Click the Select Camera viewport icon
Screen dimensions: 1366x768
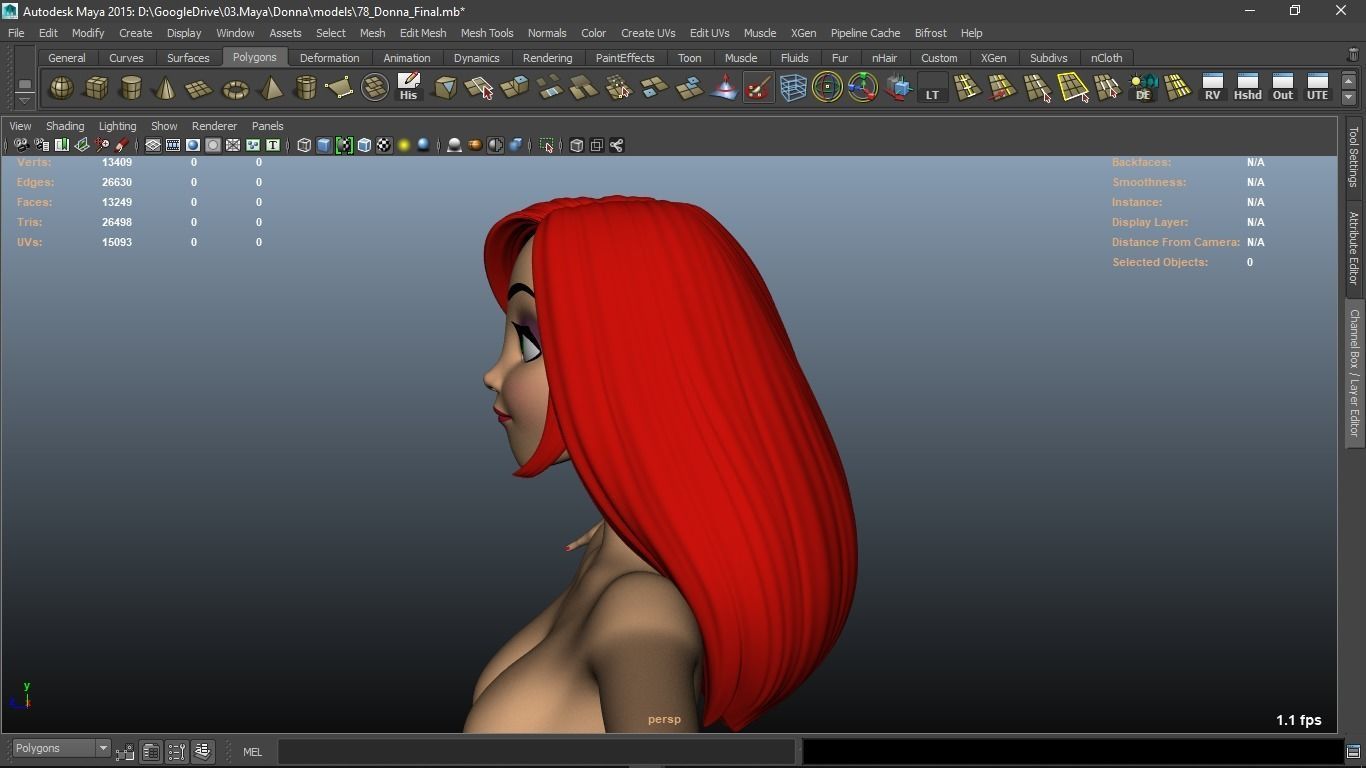point(21,145)
